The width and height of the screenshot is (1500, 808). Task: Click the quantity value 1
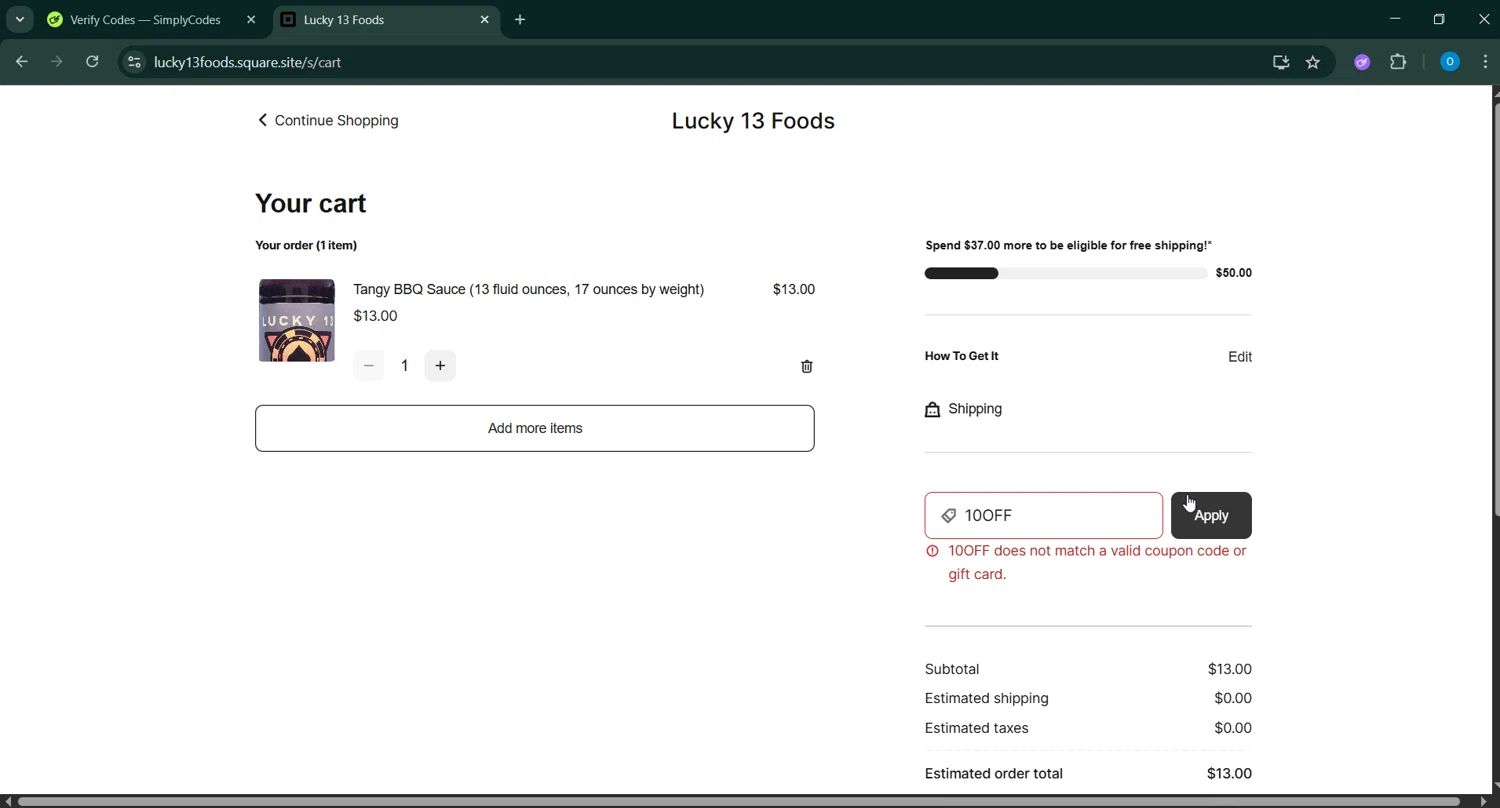pyautogui.click(x=404, y=366)
